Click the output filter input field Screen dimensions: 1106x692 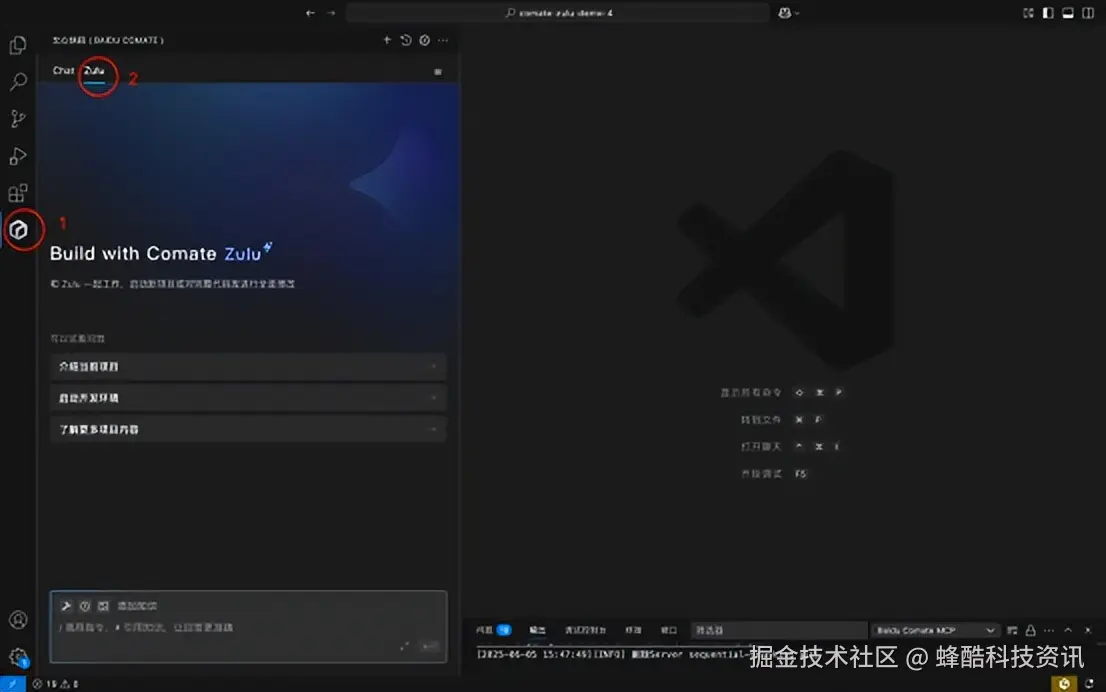[x=779, y=630]
